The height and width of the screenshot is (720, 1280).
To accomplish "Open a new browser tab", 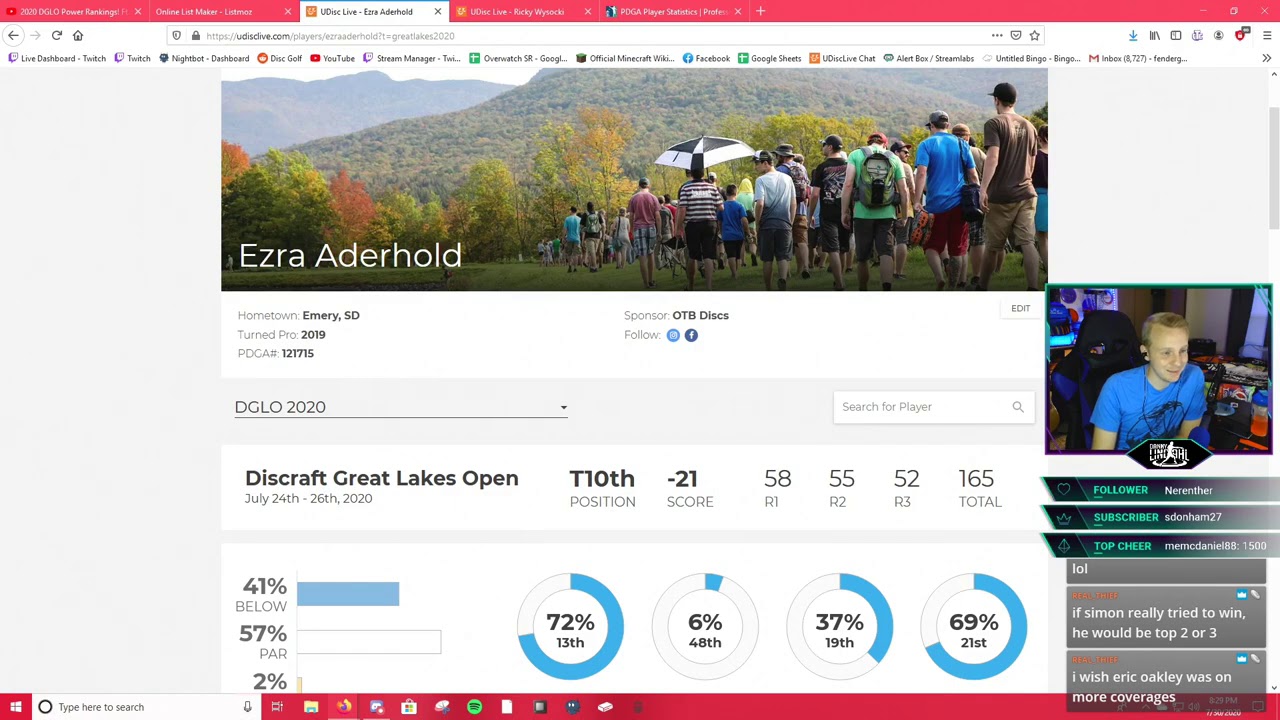I will 761,11.
